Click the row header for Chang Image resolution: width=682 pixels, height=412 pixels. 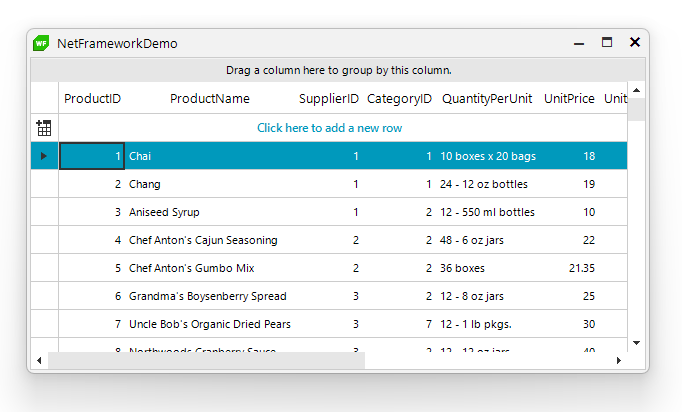tap(44, 184)
